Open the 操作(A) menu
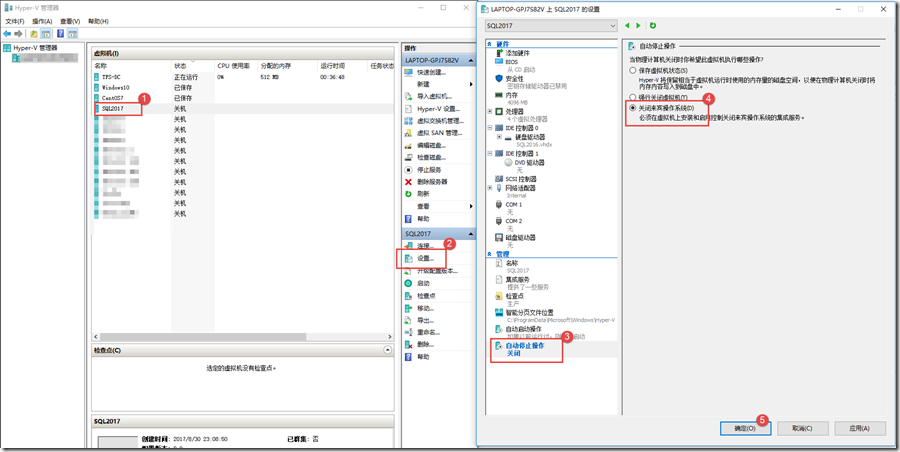Viewport: 900px width, 452px height. [42, 21]
